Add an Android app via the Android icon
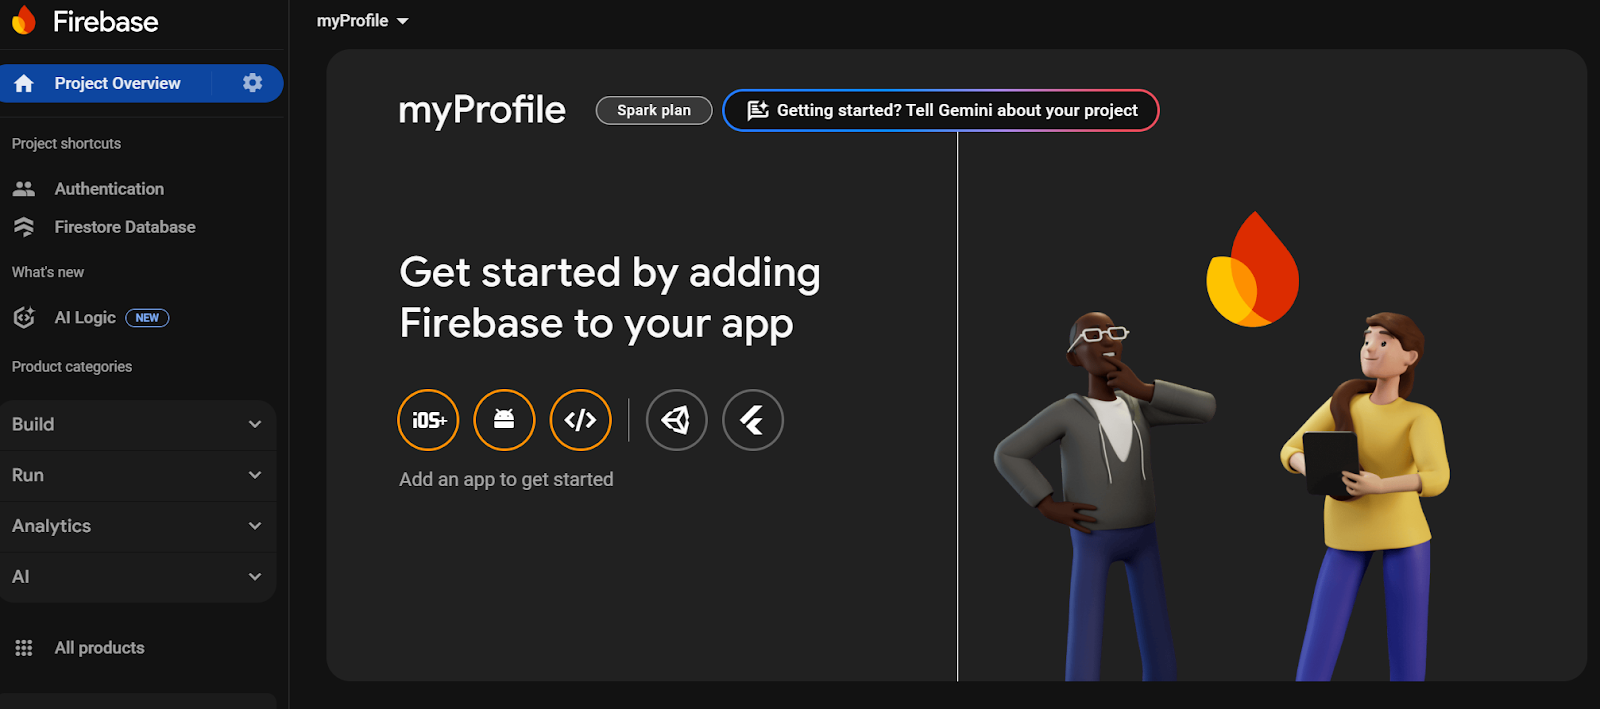 coord(504,420)
